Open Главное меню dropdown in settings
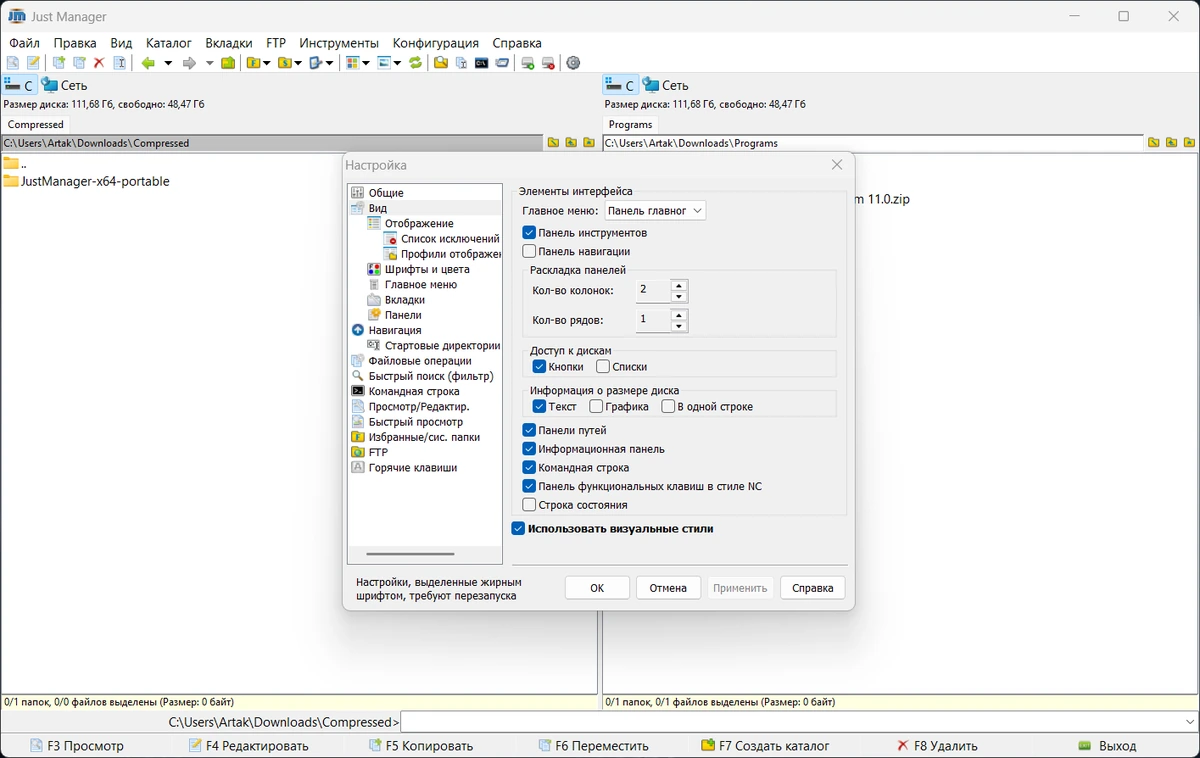Viewport: 1200px width, 758px height. pos(655,211)
